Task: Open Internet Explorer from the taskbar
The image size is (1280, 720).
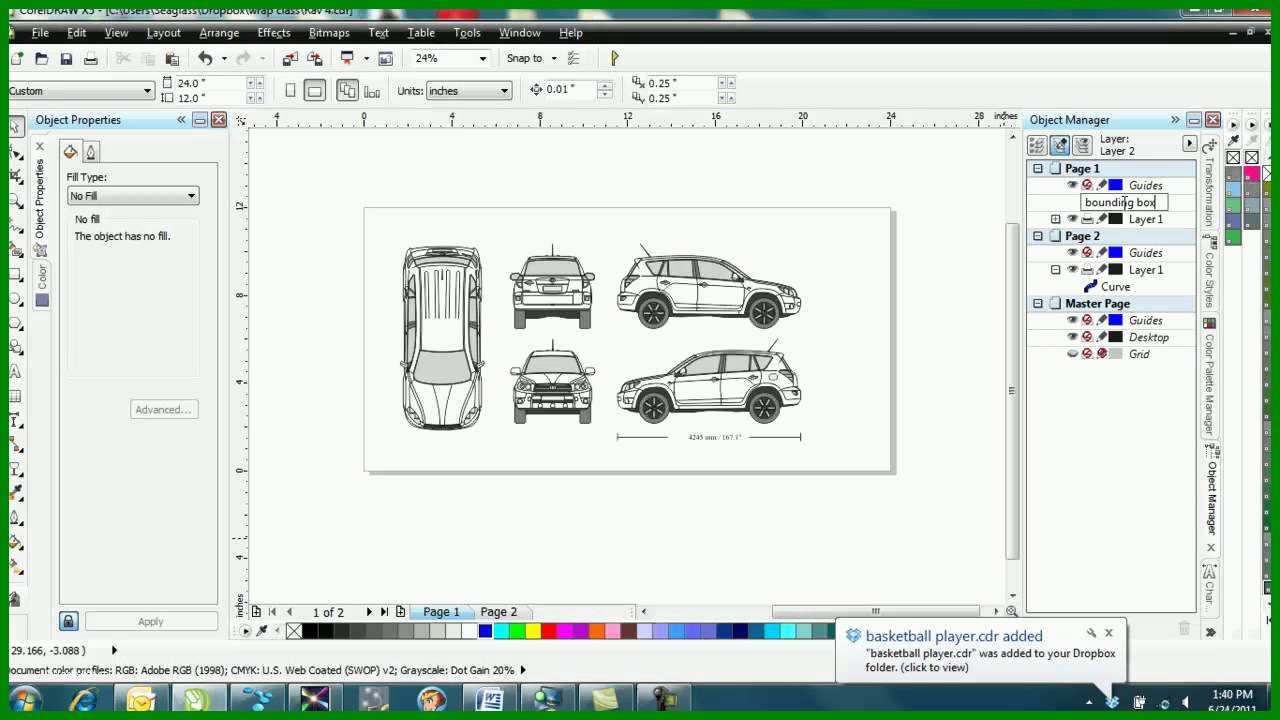Action: (84, 699)
